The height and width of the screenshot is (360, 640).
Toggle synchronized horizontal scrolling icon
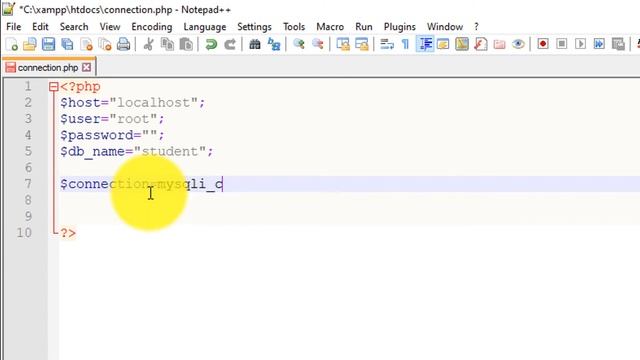coord(362,44)
